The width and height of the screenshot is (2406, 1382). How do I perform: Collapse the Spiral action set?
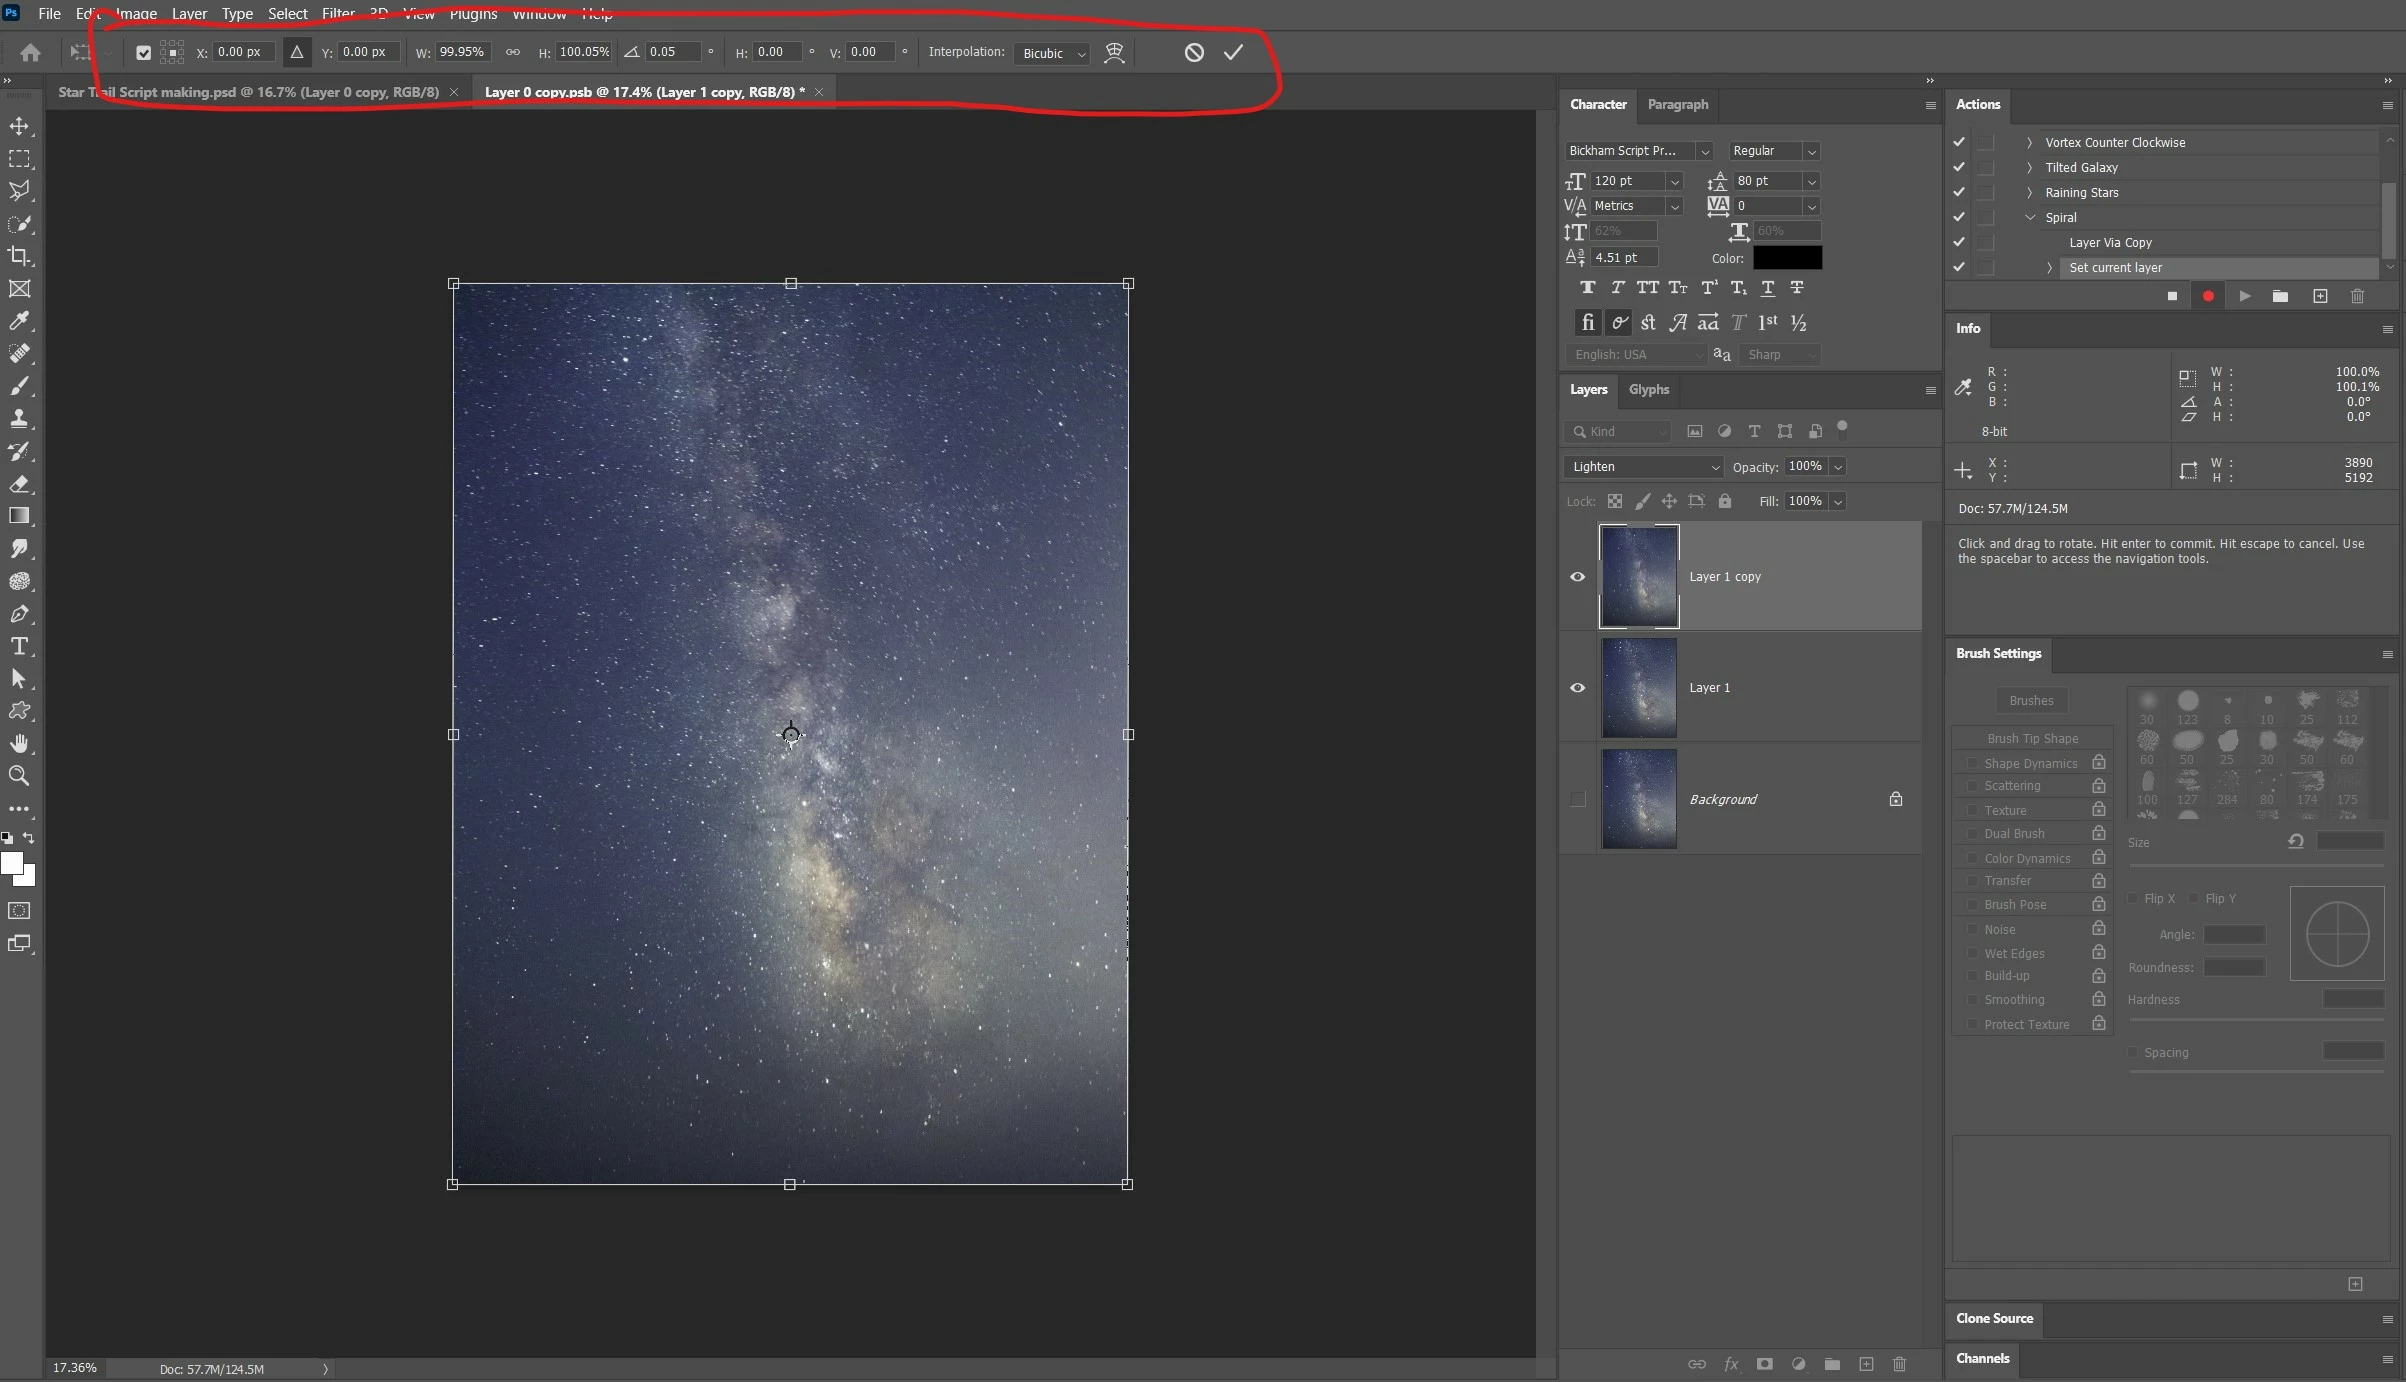[x=2030, y=217]
